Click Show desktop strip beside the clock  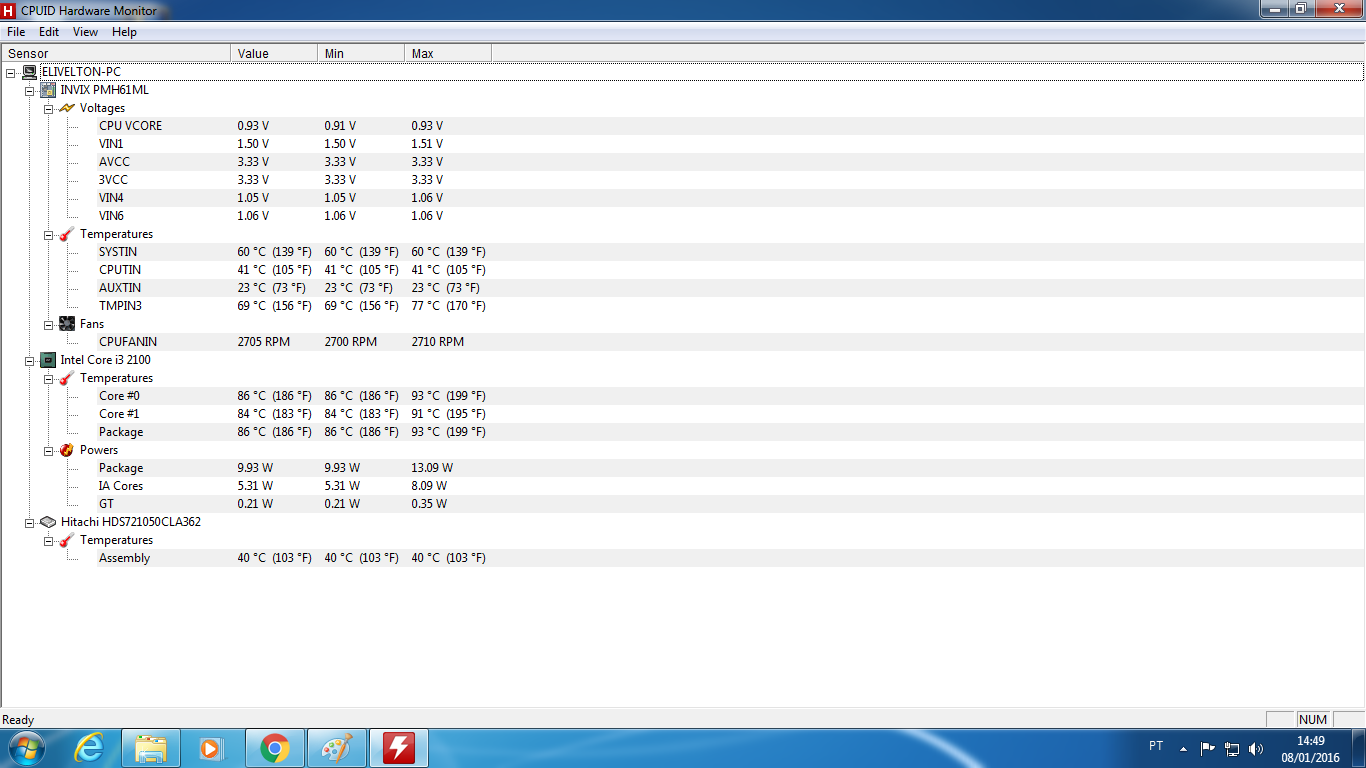(1359, 748)
